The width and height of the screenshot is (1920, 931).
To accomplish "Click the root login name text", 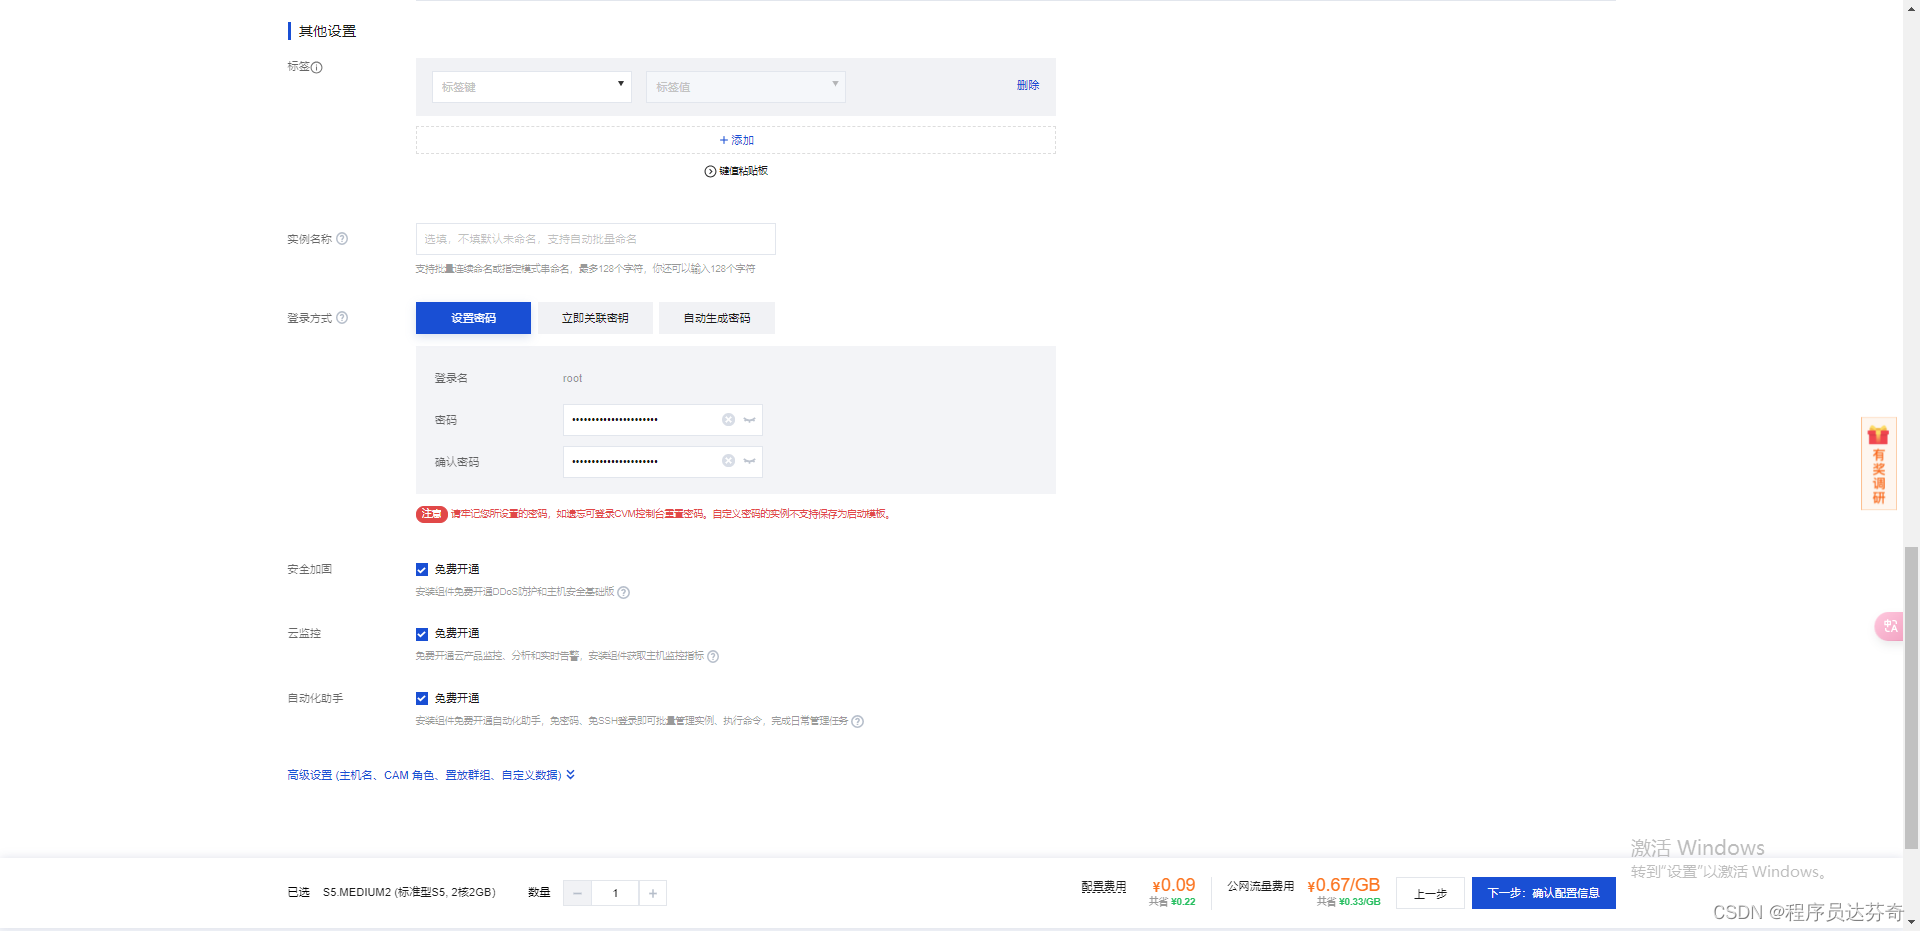I will 572,378.
